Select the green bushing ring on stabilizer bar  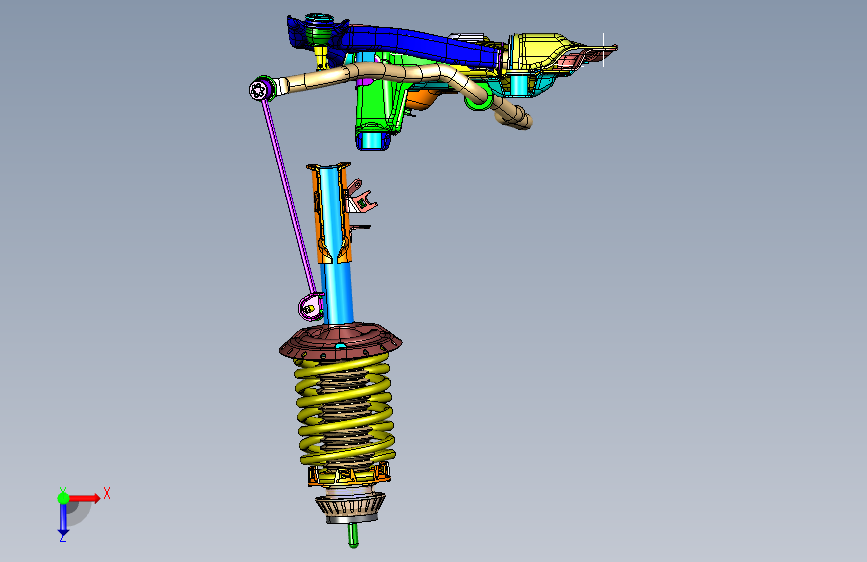479,100
